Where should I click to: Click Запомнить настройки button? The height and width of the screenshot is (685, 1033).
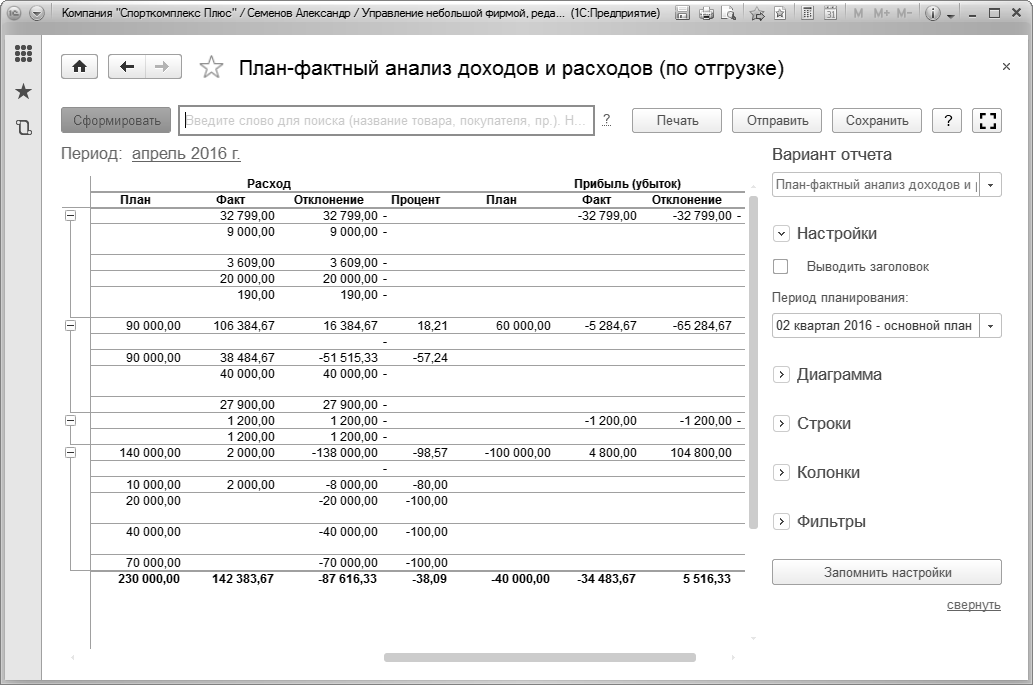tap(887, 572)
